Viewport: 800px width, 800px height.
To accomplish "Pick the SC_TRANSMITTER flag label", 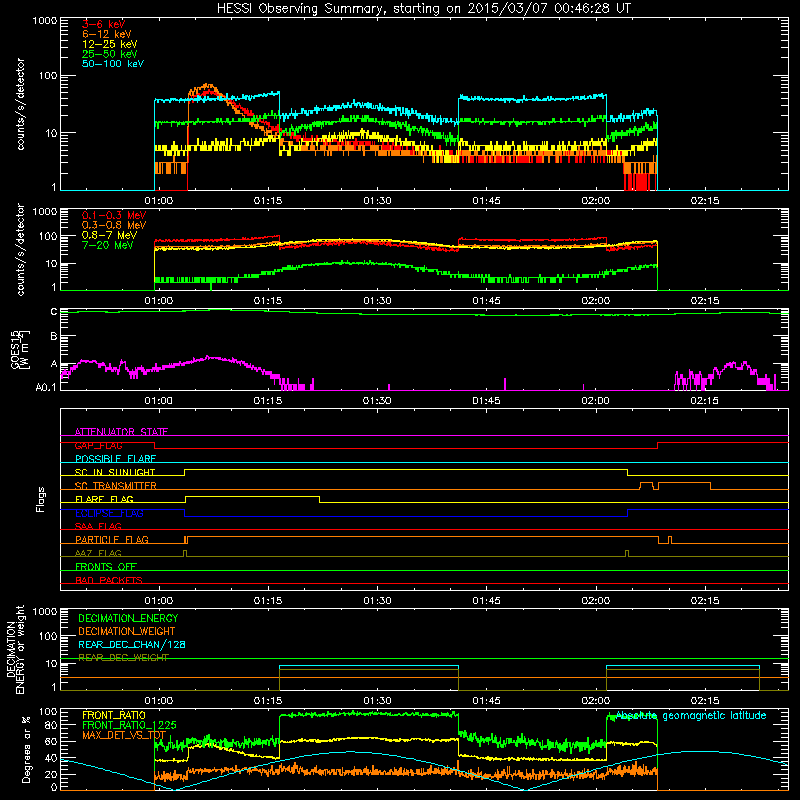I will pos(116,486).
